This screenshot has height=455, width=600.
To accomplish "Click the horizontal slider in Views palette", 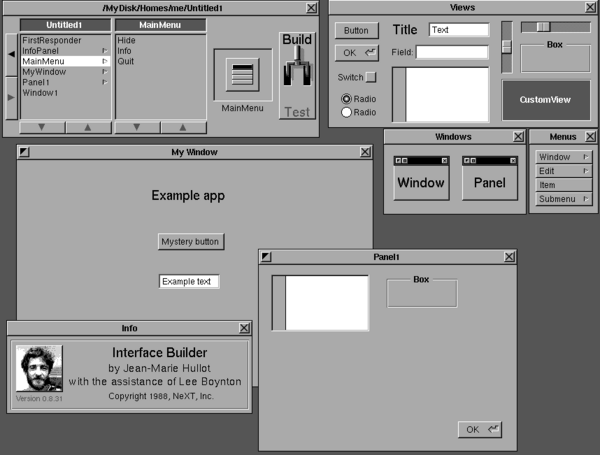I will [555, 27].
